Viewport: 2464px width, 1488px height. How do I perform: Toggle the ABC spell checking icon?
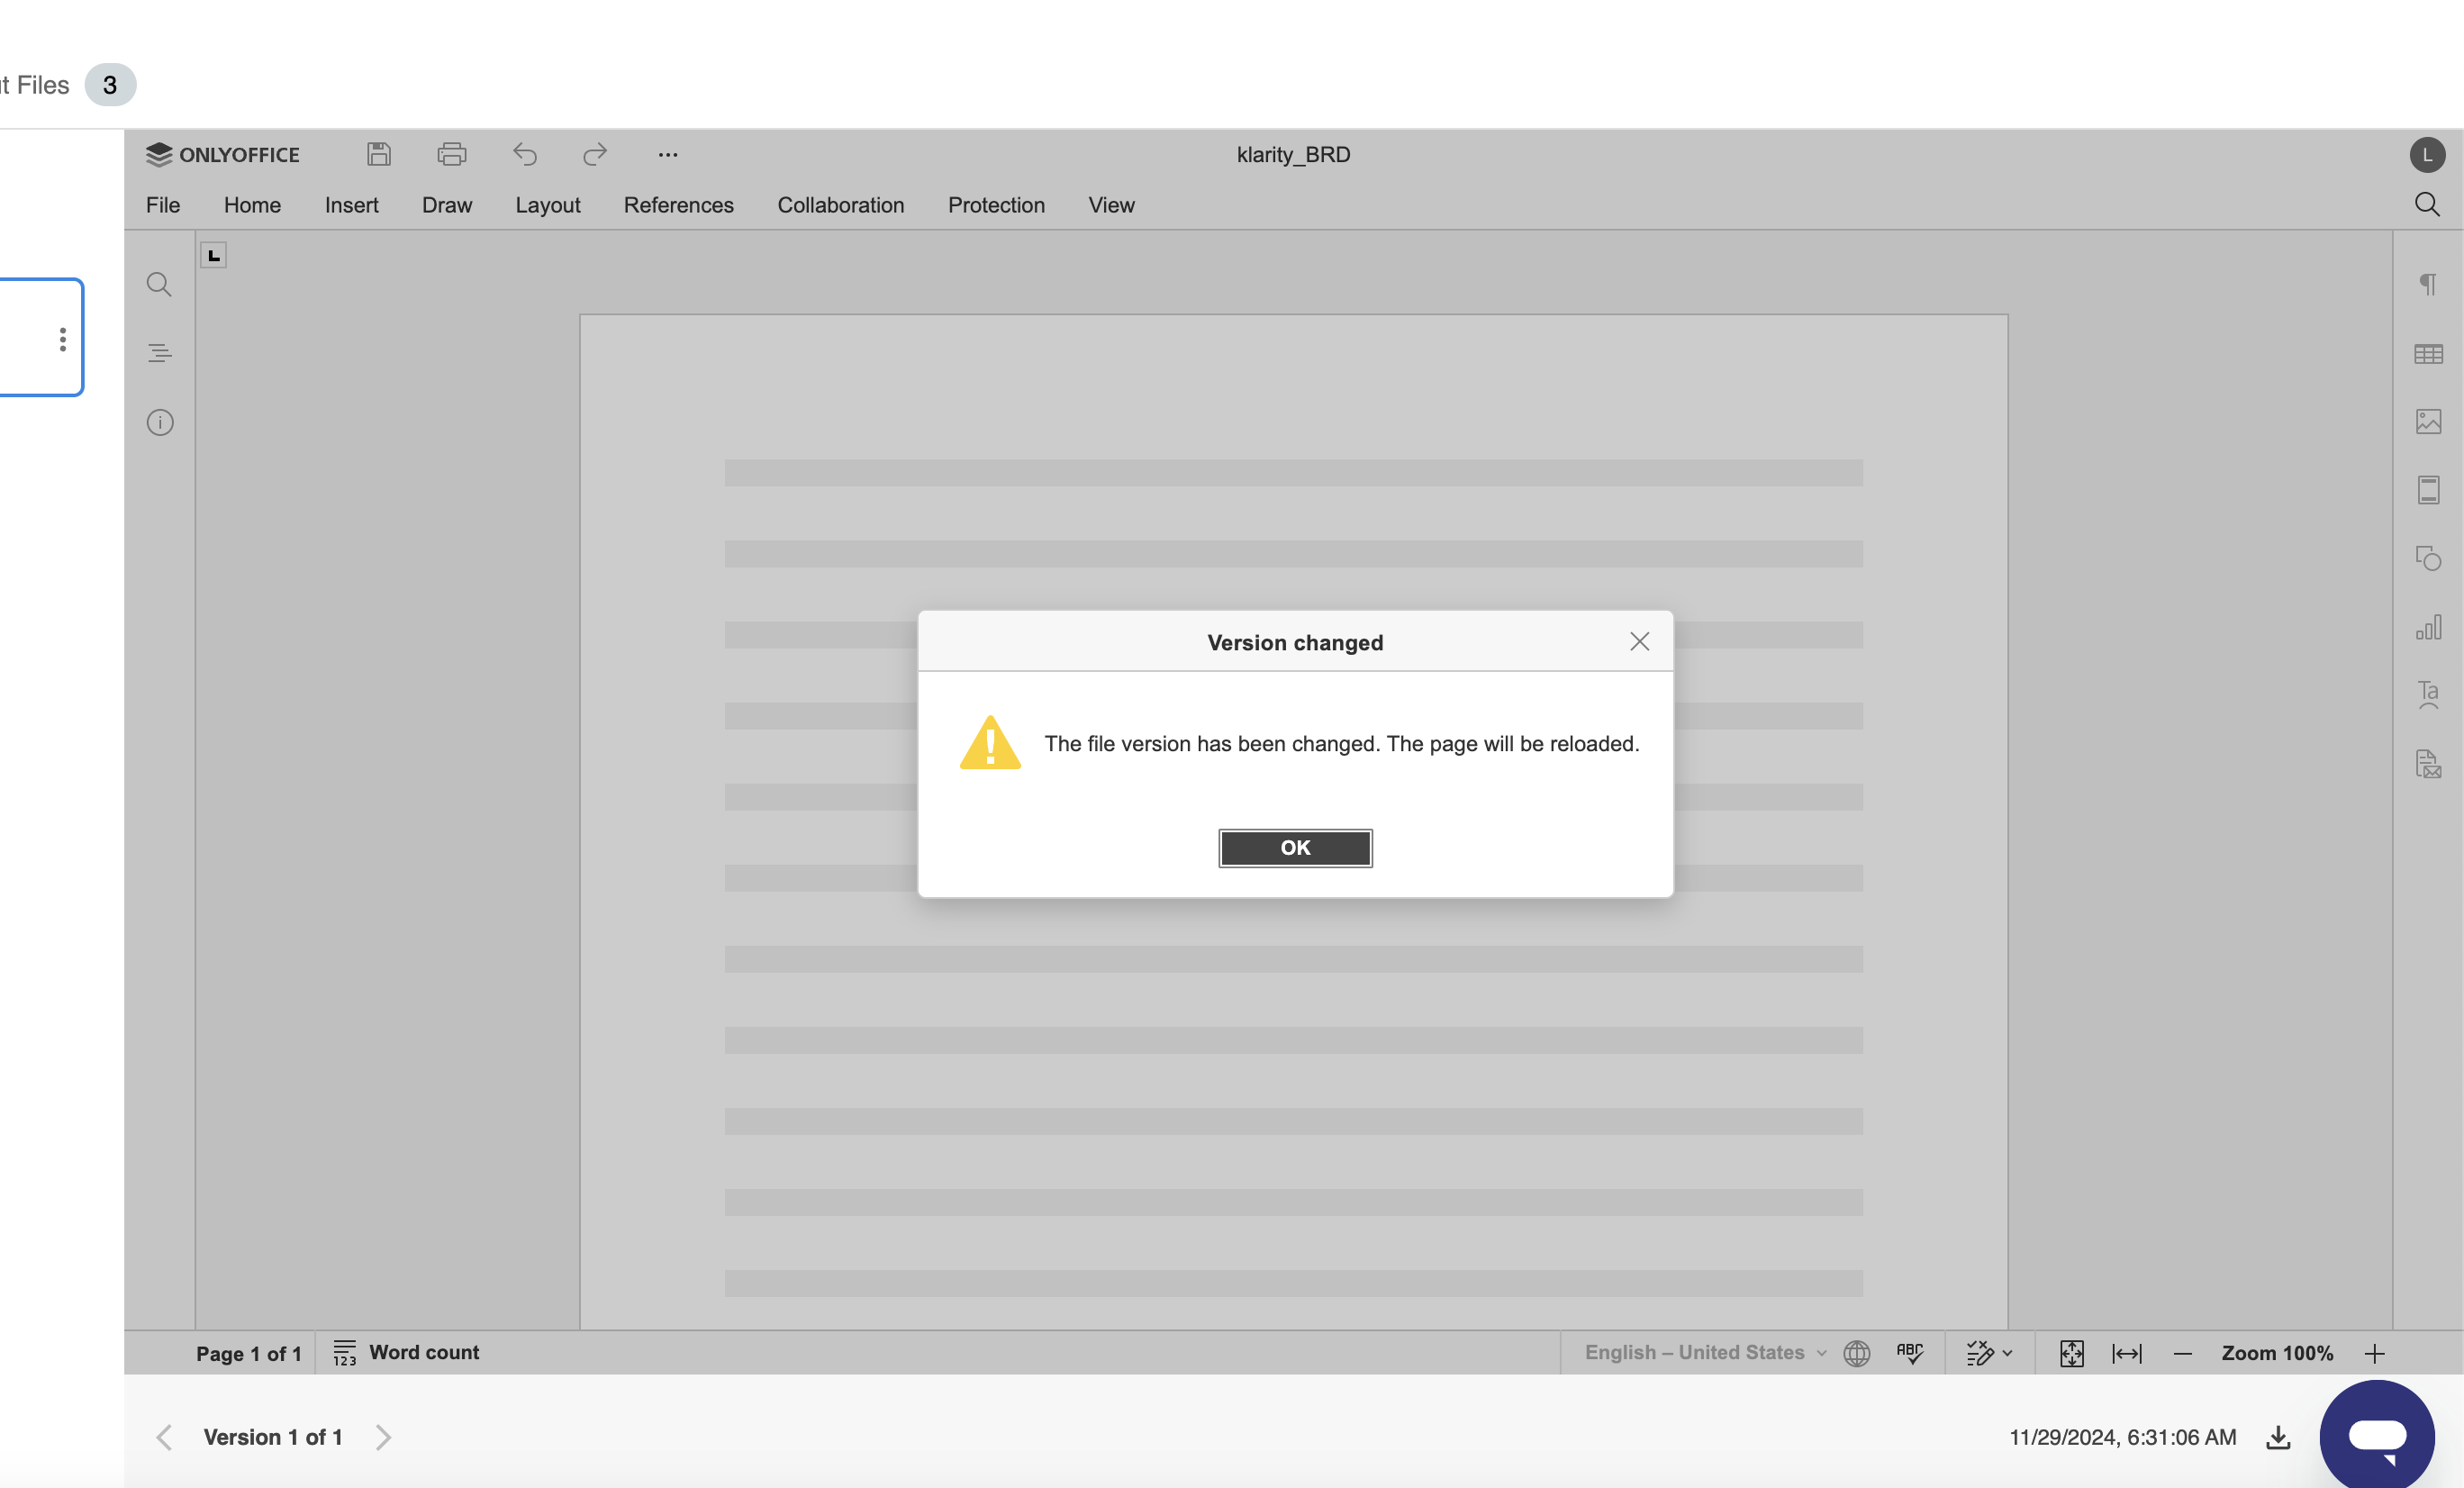1910,1353
